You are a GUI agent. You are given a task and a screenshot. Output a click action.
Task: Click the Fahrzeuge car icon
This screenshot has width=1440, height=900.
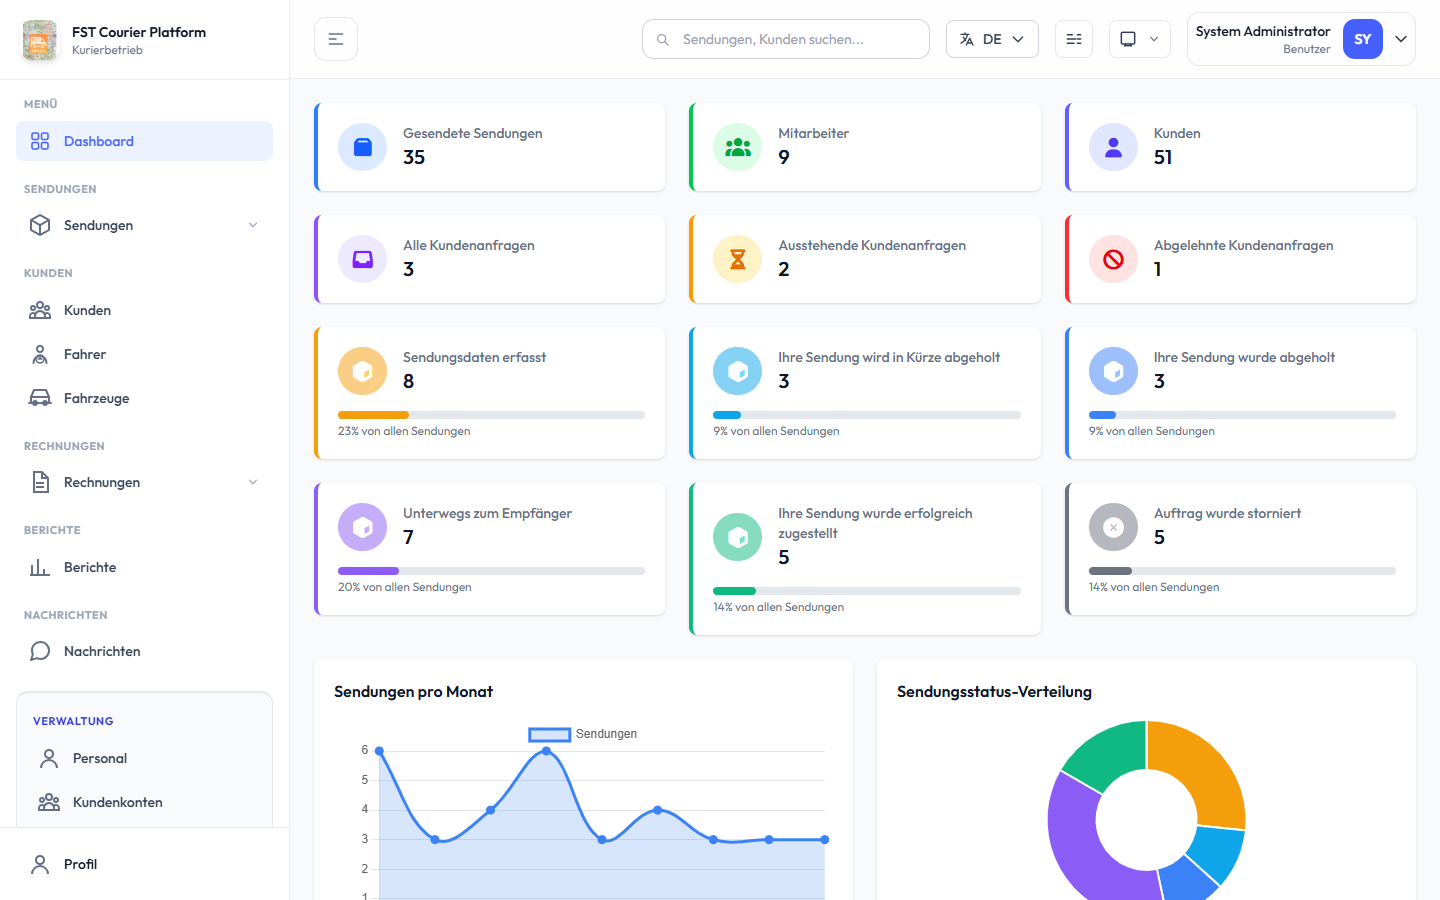point(40,398)
